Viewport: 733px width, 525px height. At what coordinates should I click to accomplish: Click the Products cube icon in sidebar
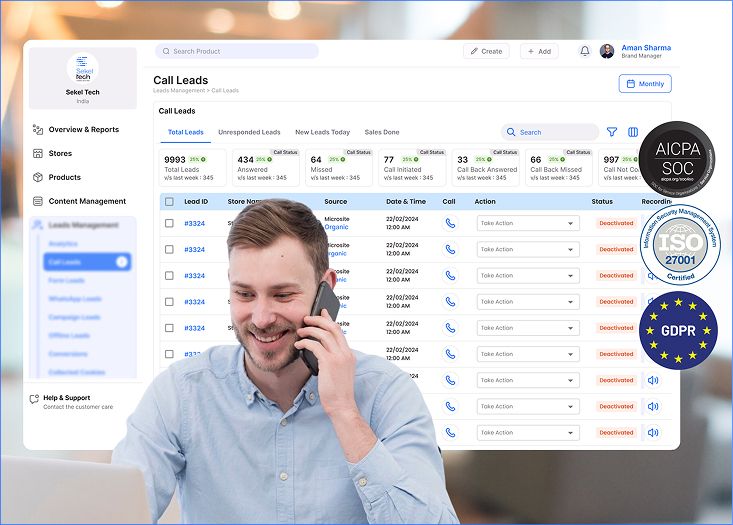tap(38, 177)
